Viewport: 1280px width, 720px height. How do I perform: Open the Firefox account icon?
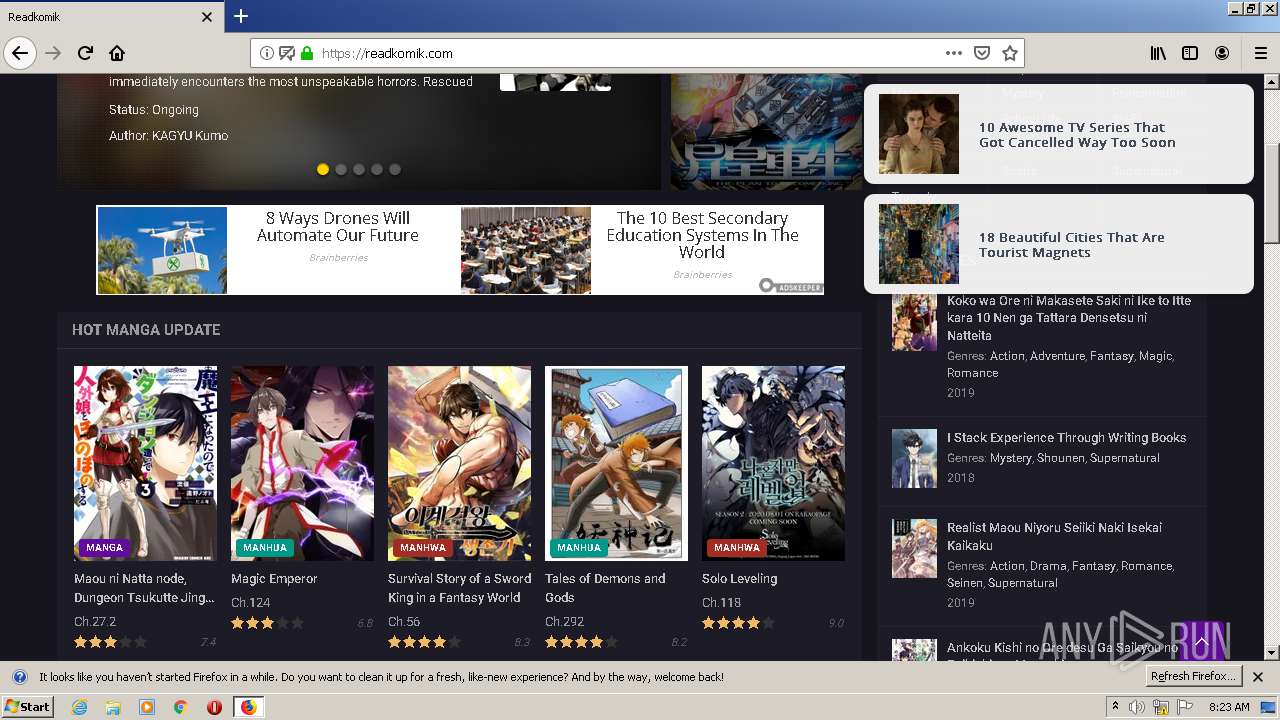(x=1222, y=53)
